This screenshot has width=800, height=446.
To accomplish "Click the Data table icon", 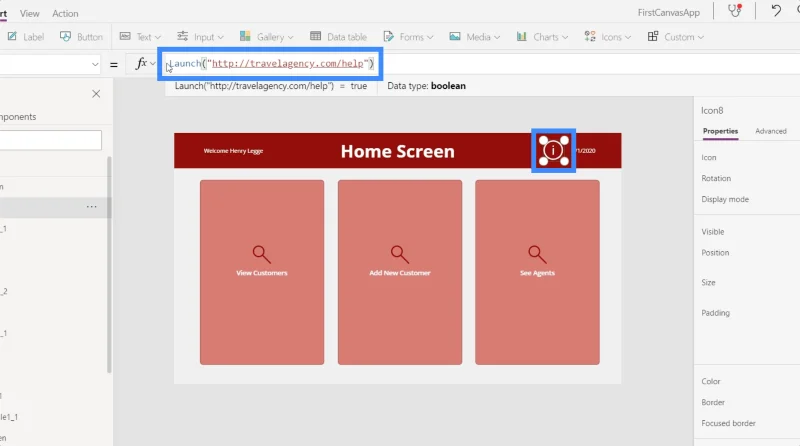I will coord(316,36).
